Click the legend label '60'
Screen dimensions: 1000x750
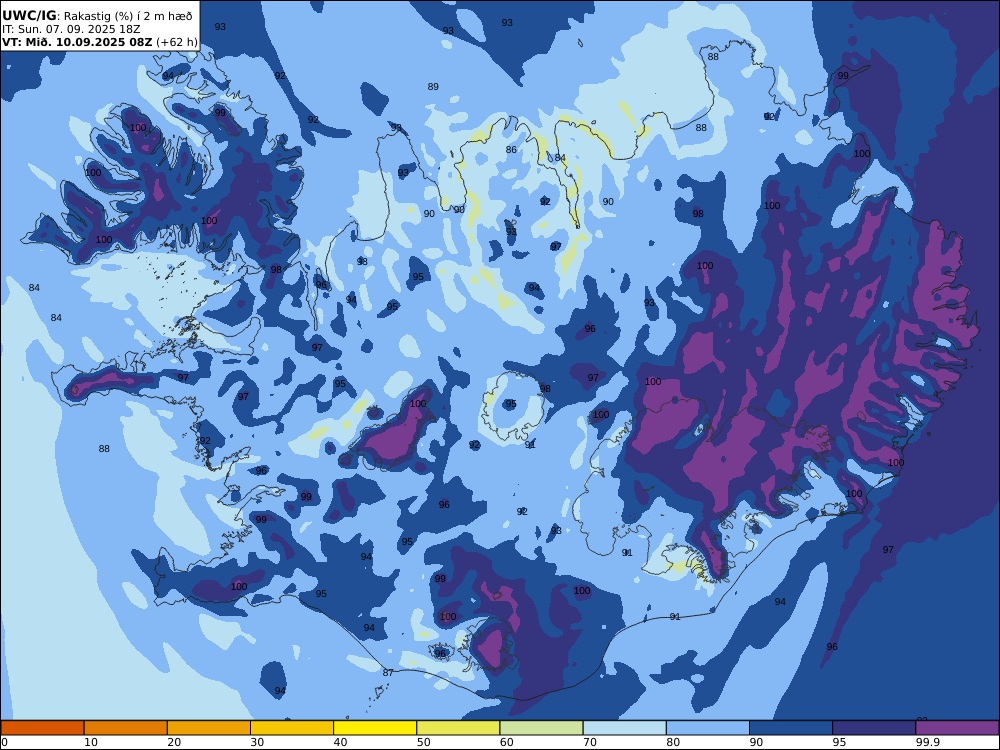(506, 742)
